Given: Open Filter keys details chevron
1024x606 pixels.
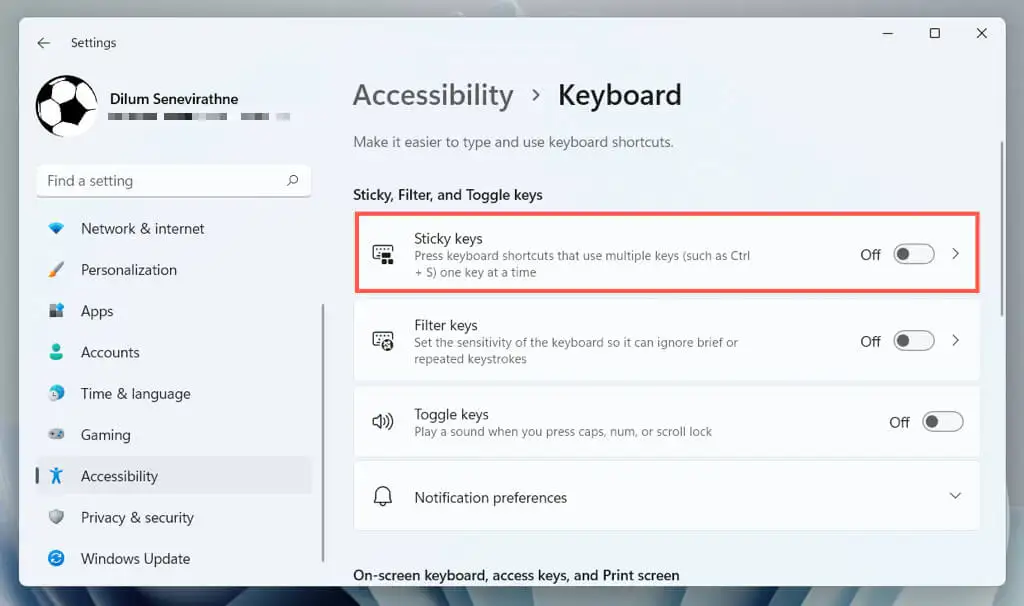Looking at the screenshot, I should [955, 341].
